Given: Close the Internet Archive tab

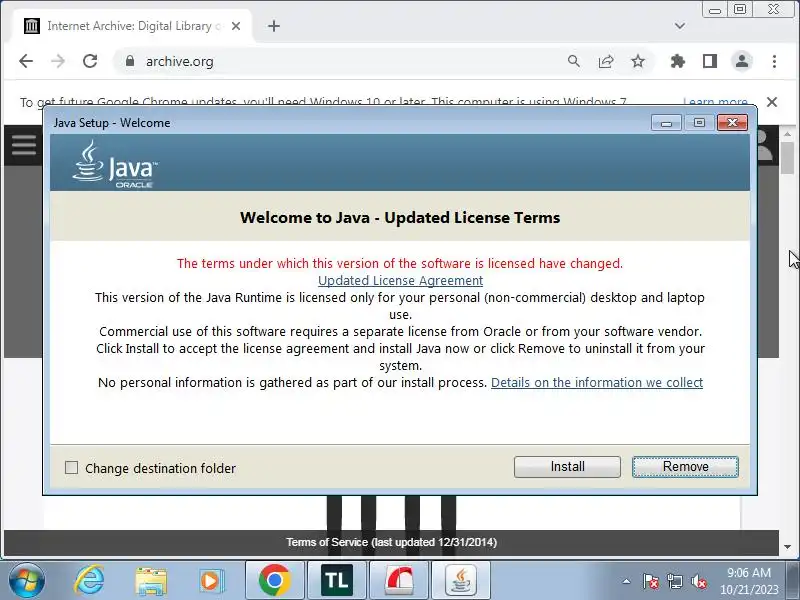Looking at the screenshot, I should pyautogui.click(x=236, y=26).
